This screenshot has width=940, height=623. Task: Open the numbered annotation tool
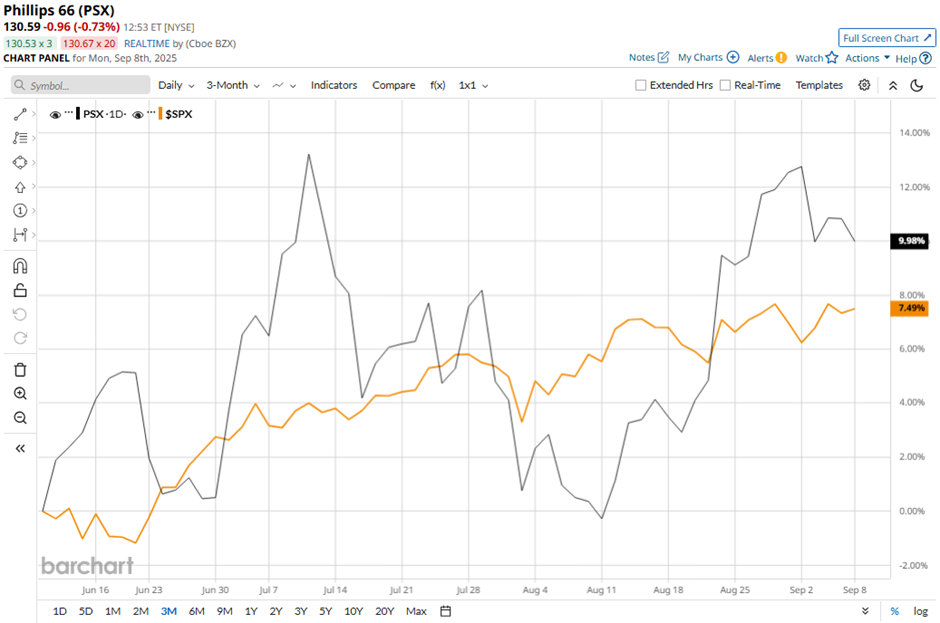(20, 210)
